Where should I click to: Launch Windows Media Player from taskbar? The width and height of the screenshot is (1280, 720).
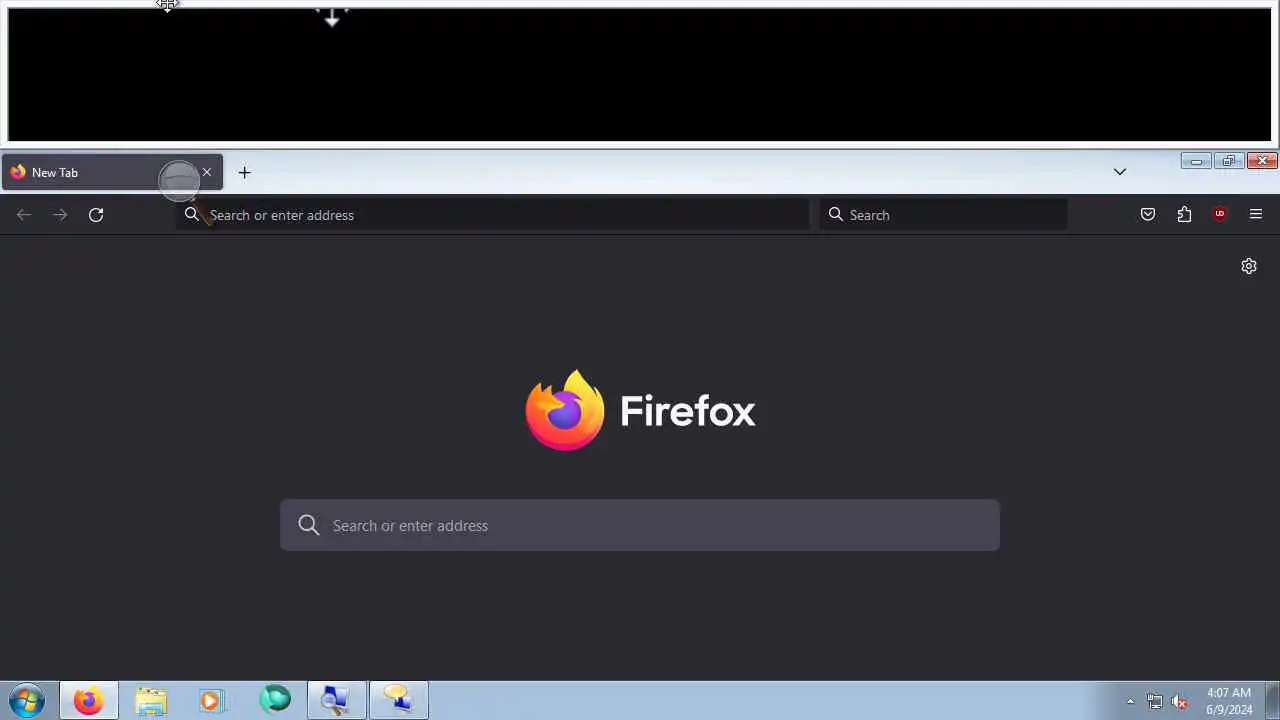click(212, 700)
